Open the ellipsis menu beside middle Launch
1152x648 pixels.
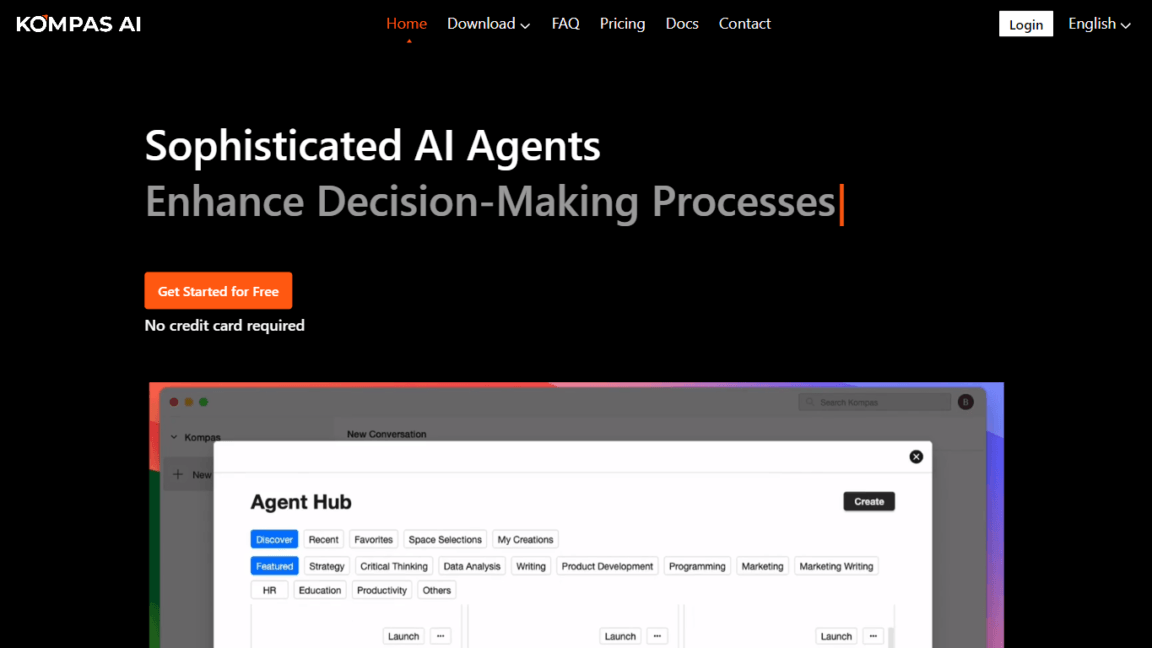[657, 636]
